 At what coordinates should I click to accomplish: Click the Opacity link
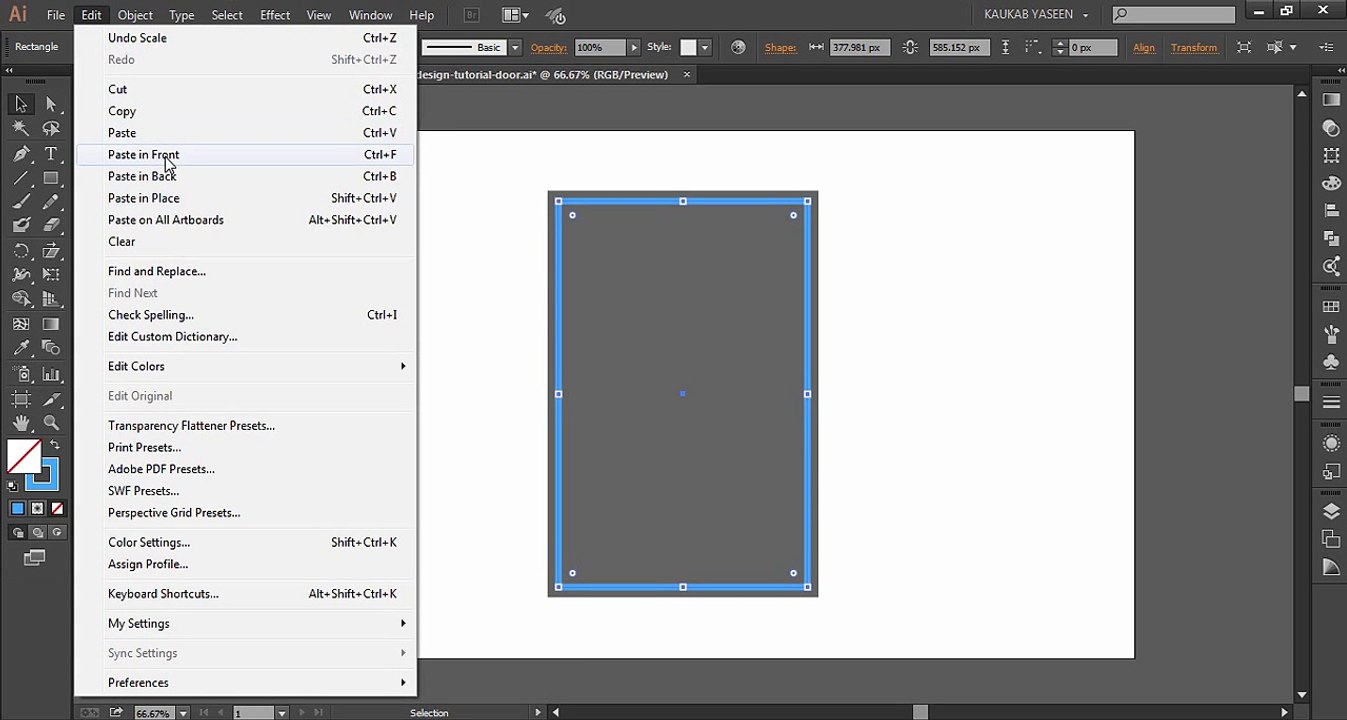coord(549,47)
